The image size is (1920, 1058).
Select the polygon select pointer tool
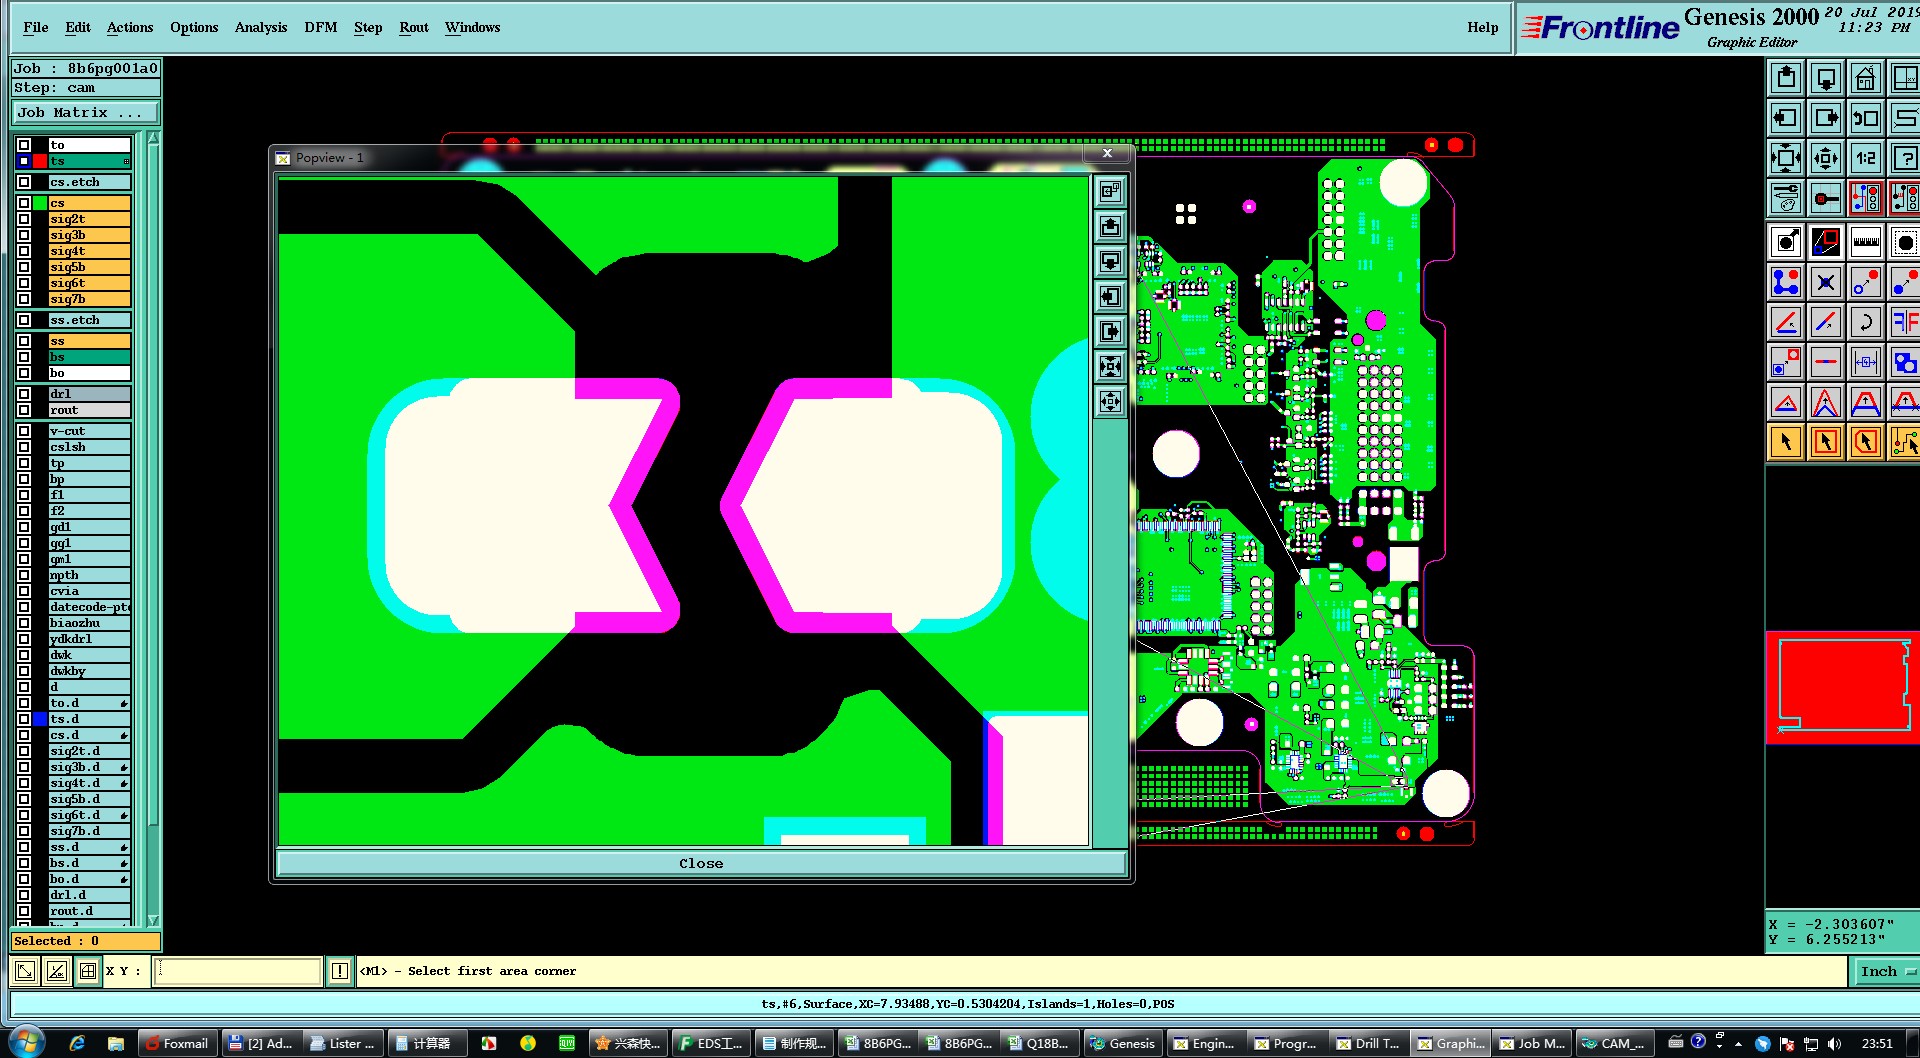coord(1865,442)
